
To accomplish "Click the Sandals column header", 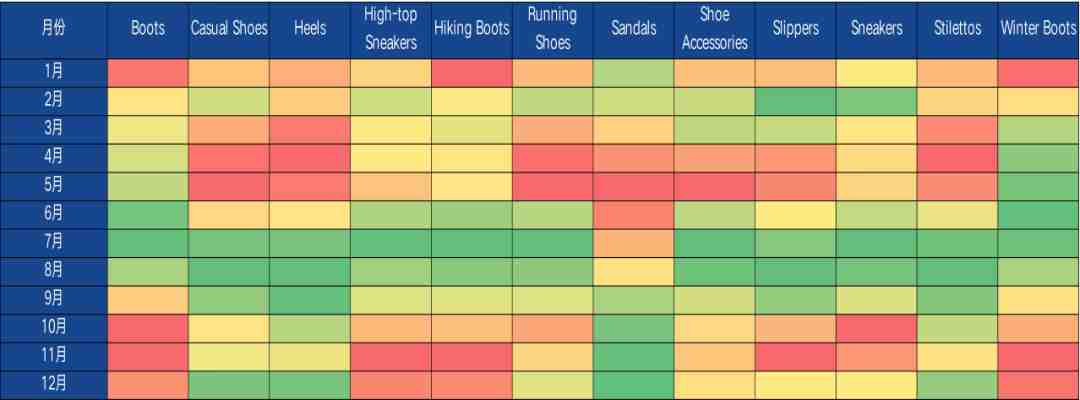I will coord(634,30).
